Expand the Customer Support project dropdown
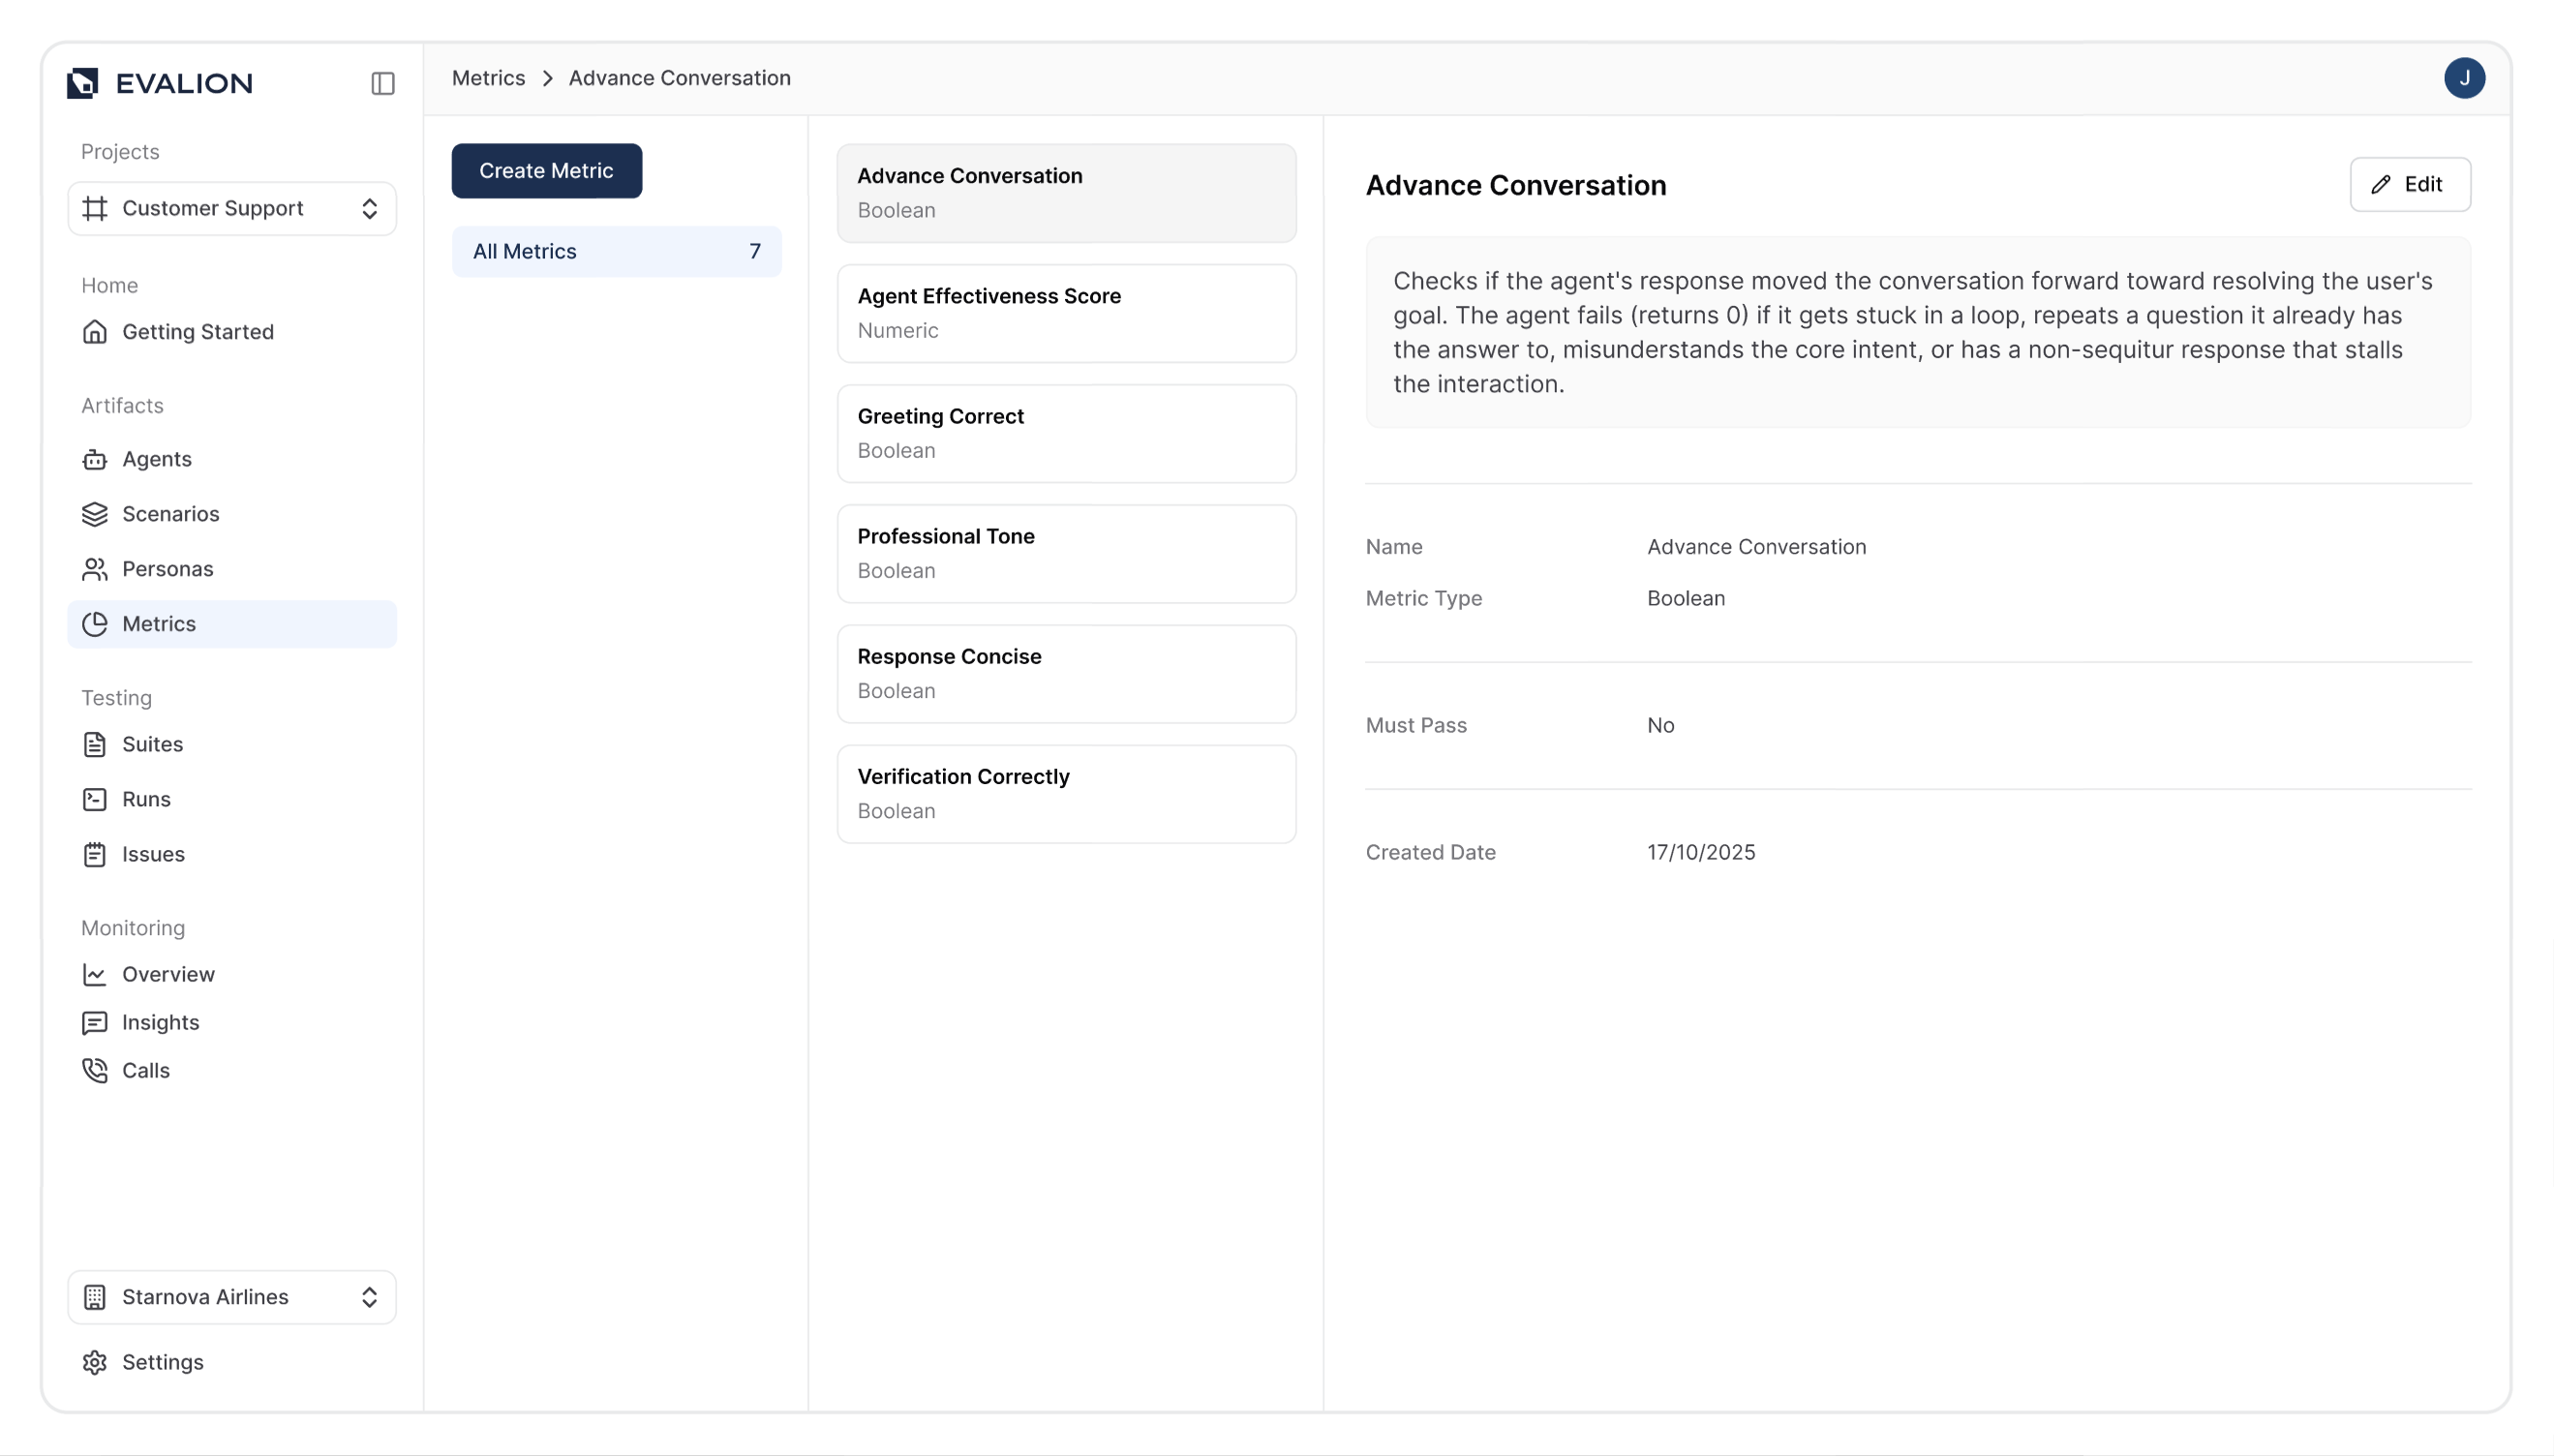Screen dimensions: 2554x1456 [232, 208]
